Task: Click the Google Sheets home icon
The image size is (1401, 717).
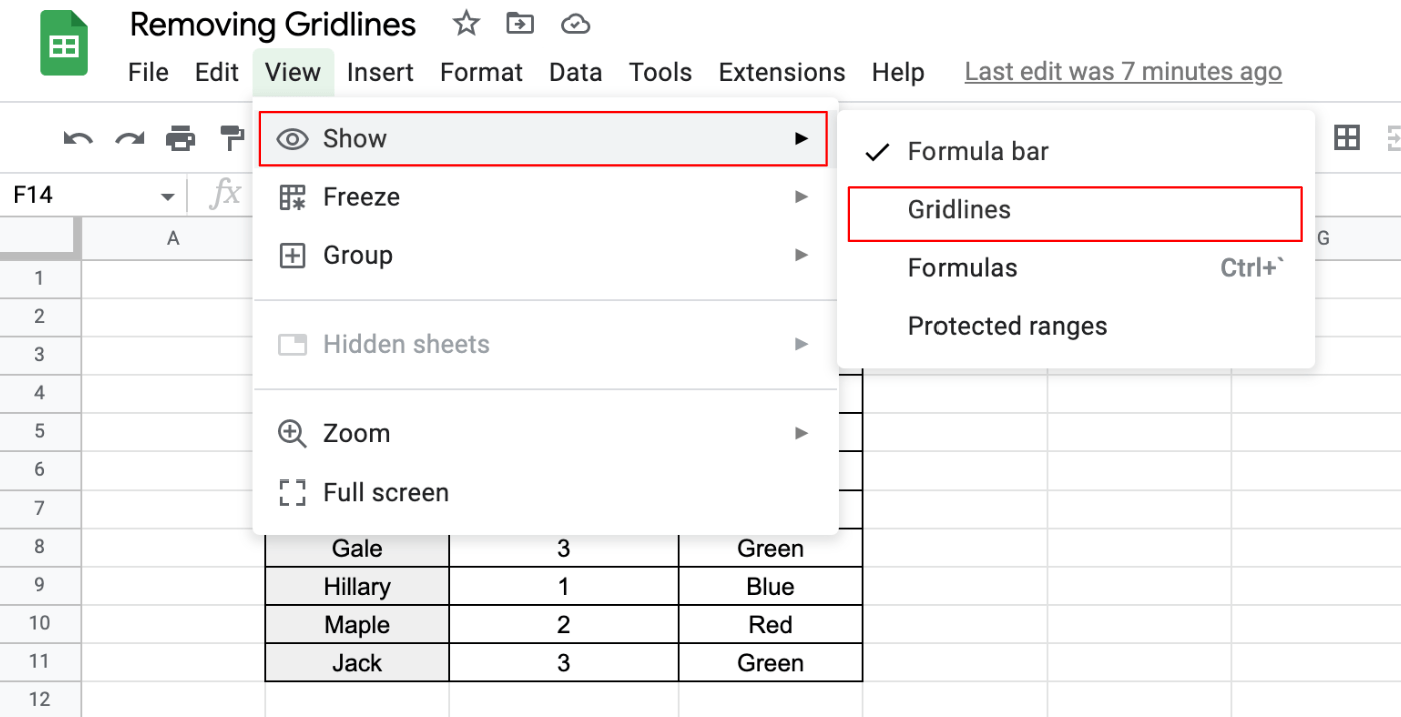Action: [64, 46]
